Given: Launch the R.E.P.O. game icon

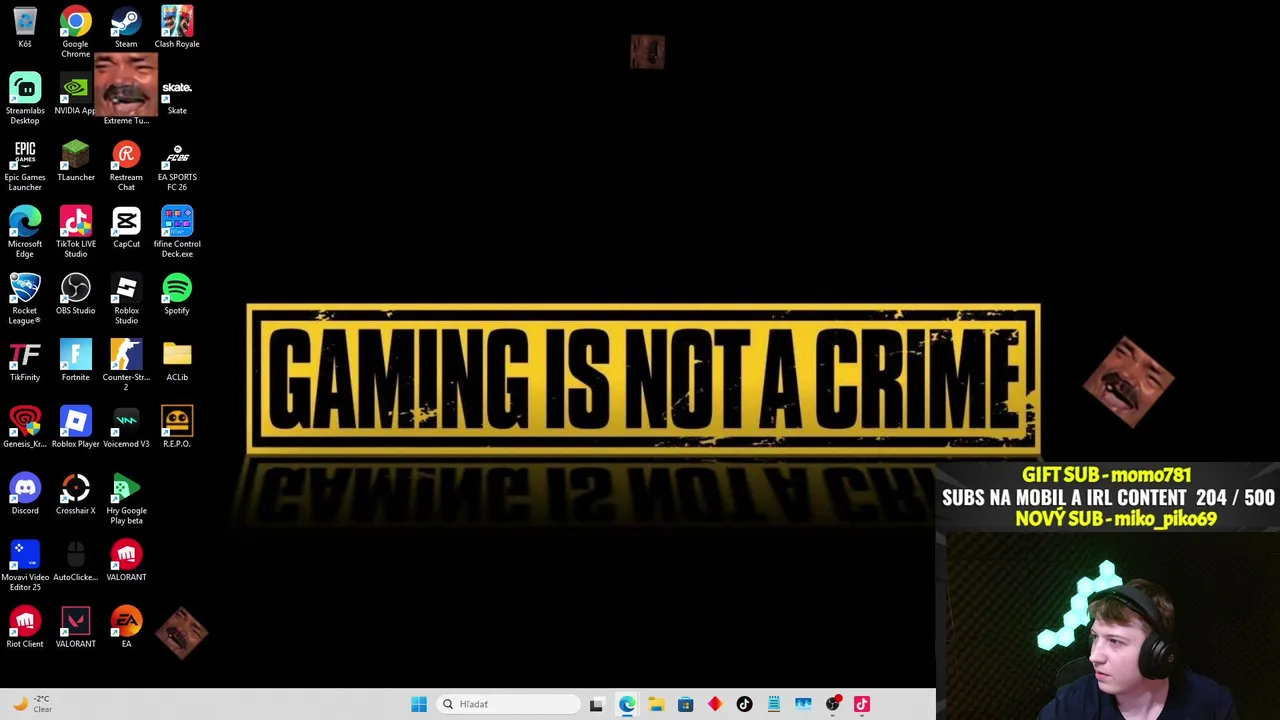Looking at the screenshot, I should click(177, 428).
